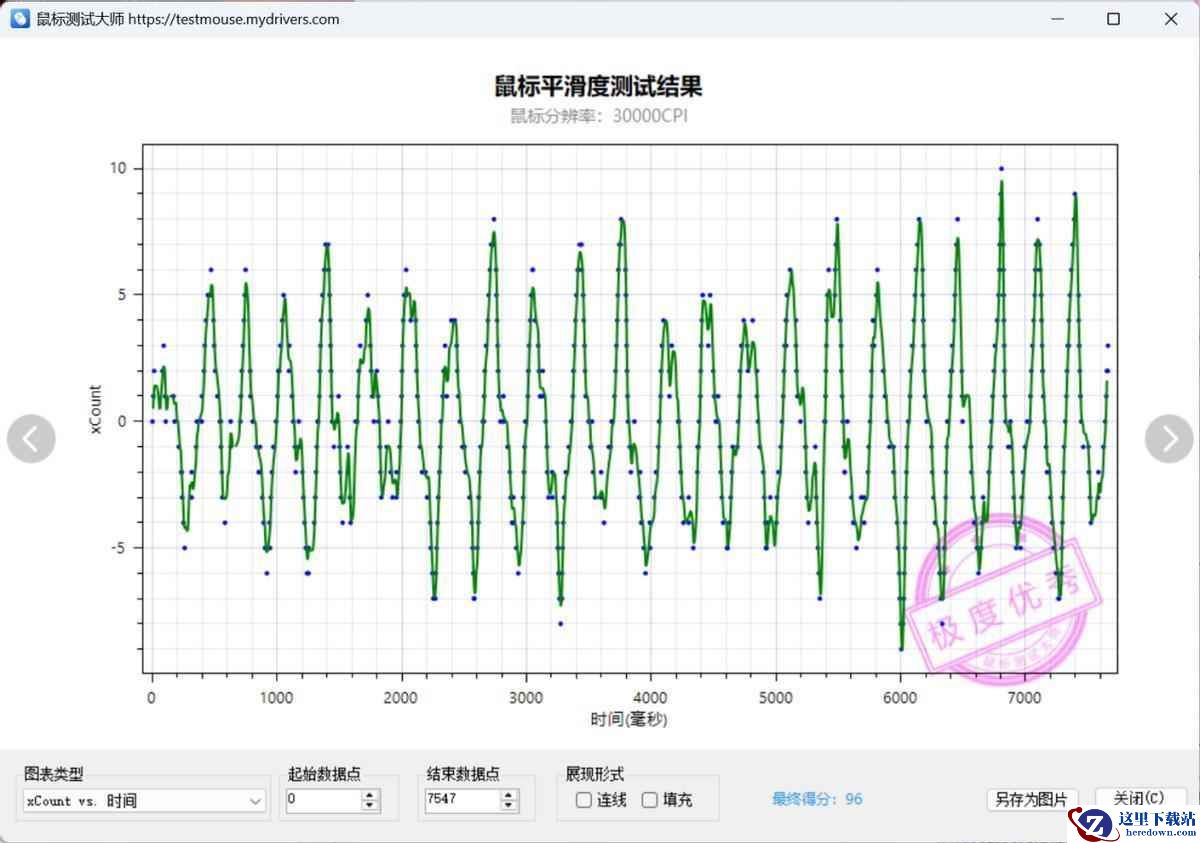This screenshot has width=1200, height=843.
Task: Click the 结束数据点 field showing 7547
Action: [x=460, y=800]
